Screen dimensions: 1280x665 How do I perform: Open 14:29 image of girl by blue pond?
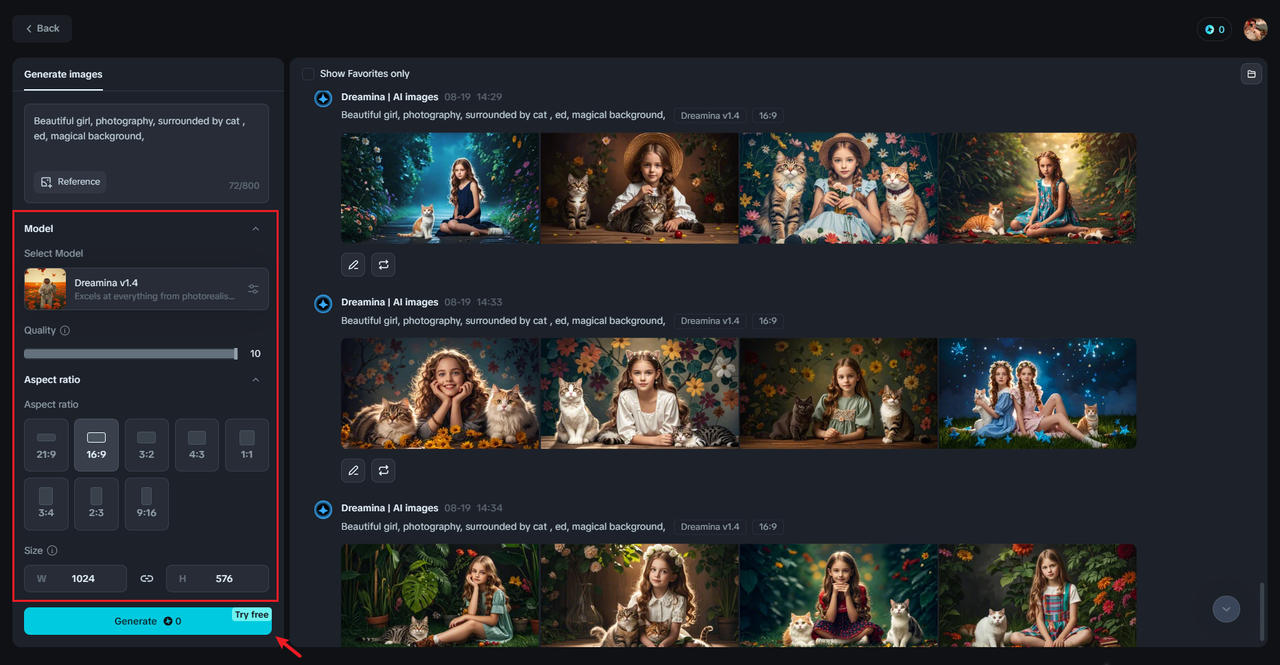440,188
